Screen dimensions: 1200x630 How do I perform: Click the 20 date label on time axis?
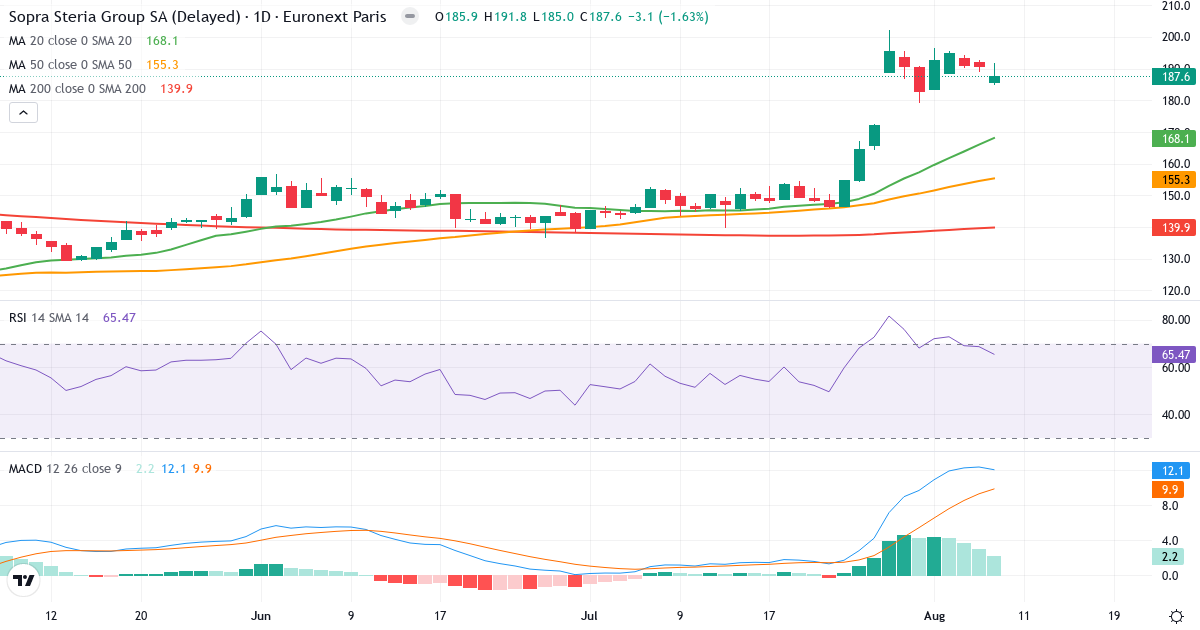(x=141, y=616)
